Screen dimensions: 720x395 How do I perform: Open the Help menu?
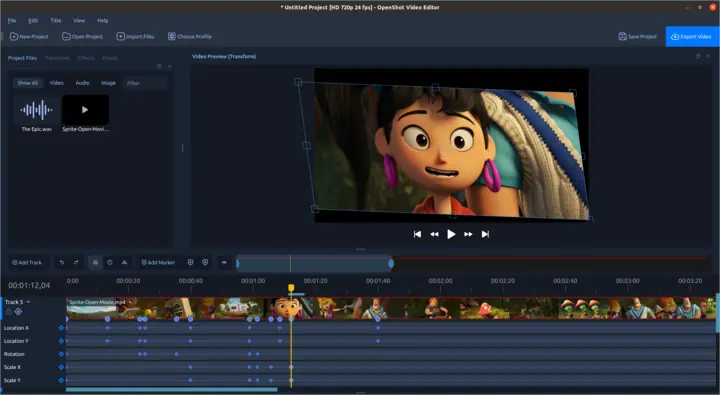pos(102,21)
